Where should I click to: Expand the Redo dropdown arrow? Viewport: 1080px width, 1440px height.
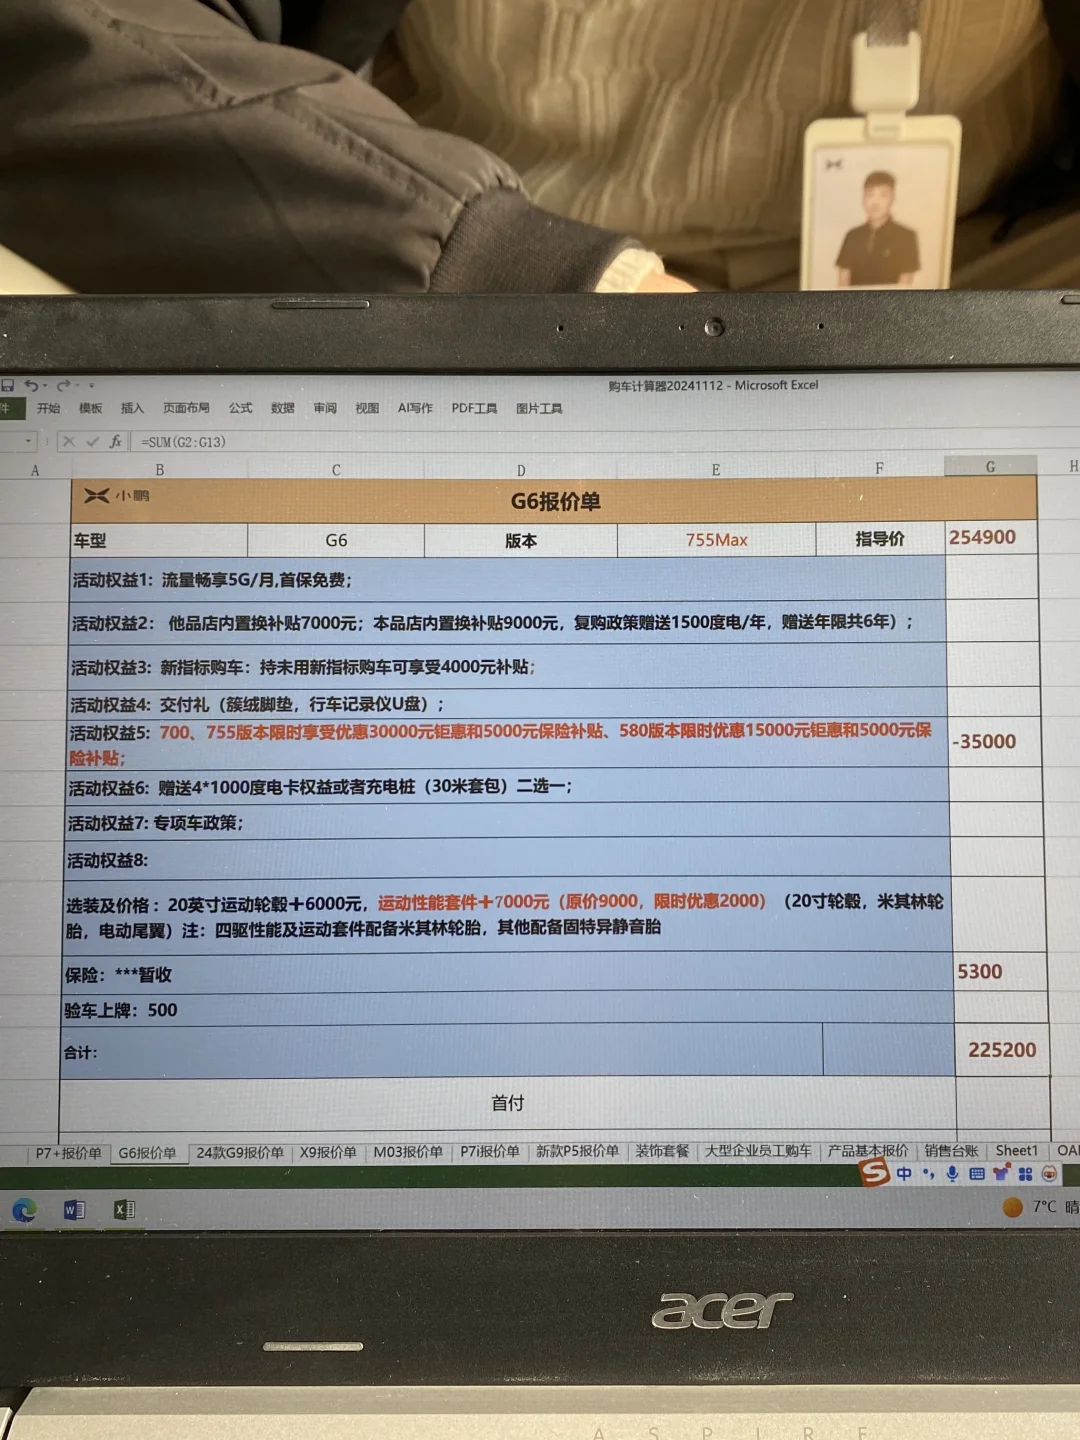pyautogui.click(x=79, y=385)
